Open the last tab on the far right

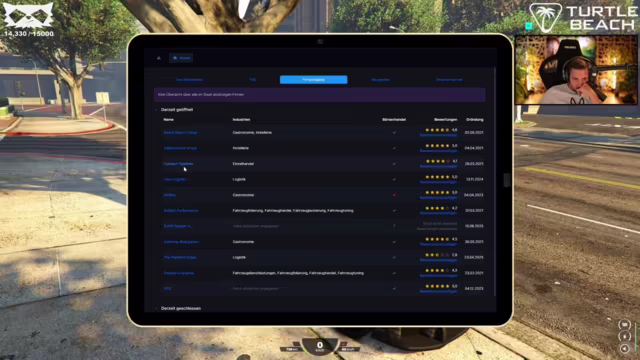[x=449, y=80]
